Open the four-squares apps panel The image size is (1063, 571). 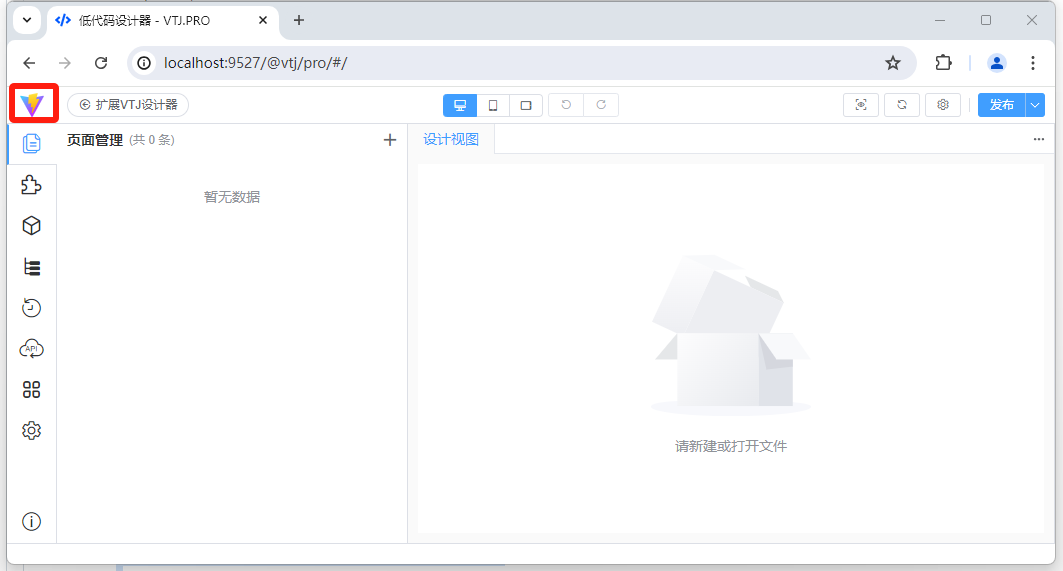[x=32, y=390]
